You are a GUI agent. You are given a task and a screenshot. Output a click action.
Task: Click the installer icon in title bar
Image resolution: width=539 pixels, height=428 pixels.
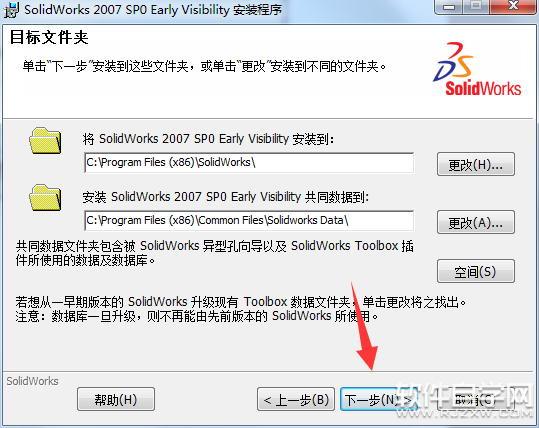click(x=10, y=10)
